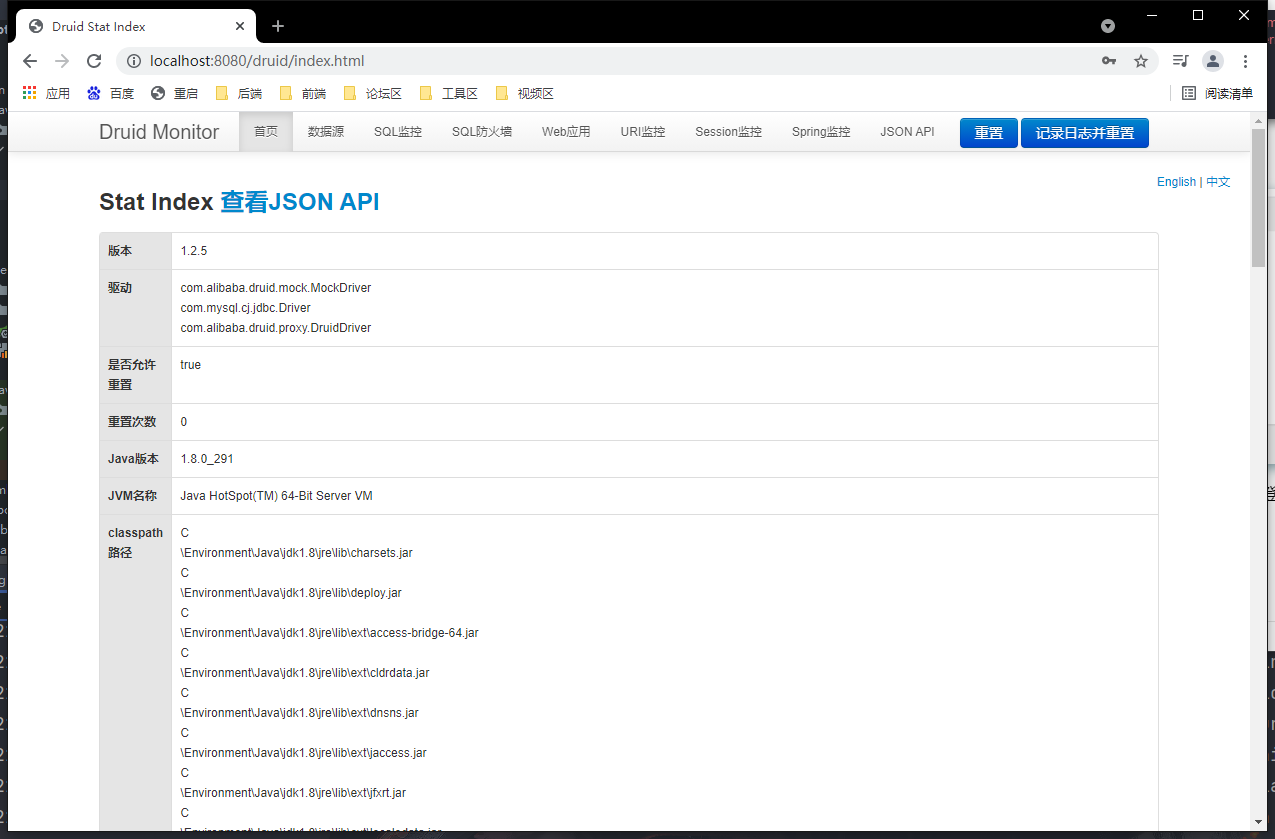Open the Session监控 nav tab

pyautogui.click(x=729, y=132)
